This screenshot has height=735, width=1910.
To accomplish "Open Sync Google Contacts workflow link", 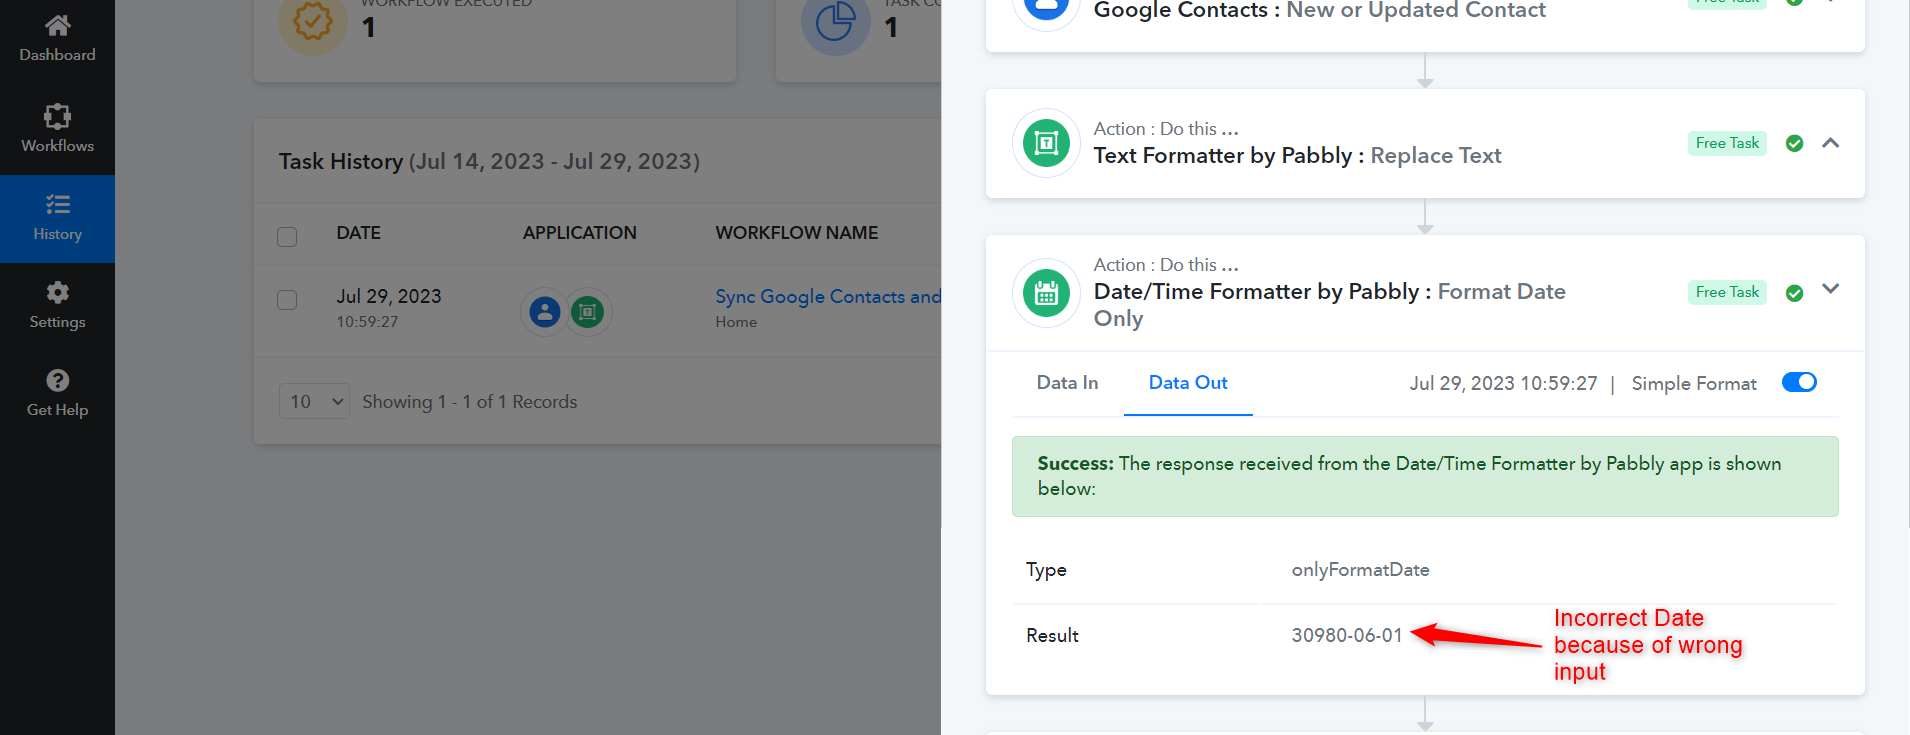I will pos(828,296).
